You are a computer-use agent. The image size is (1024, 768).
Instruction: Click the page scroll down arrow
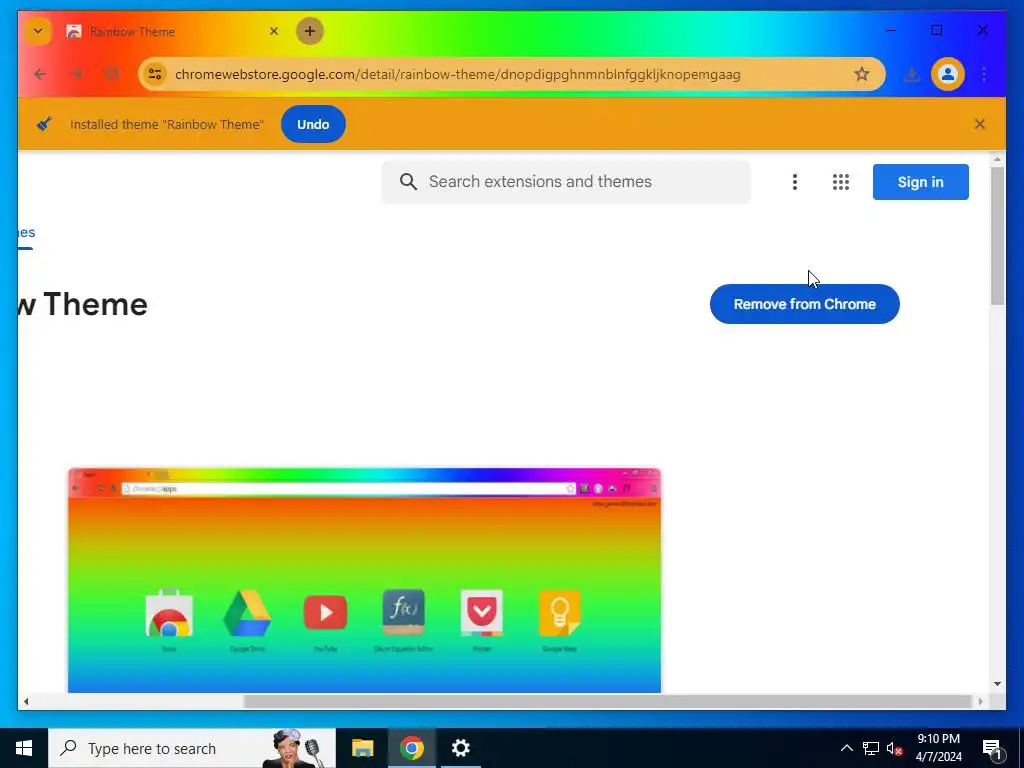997,684
